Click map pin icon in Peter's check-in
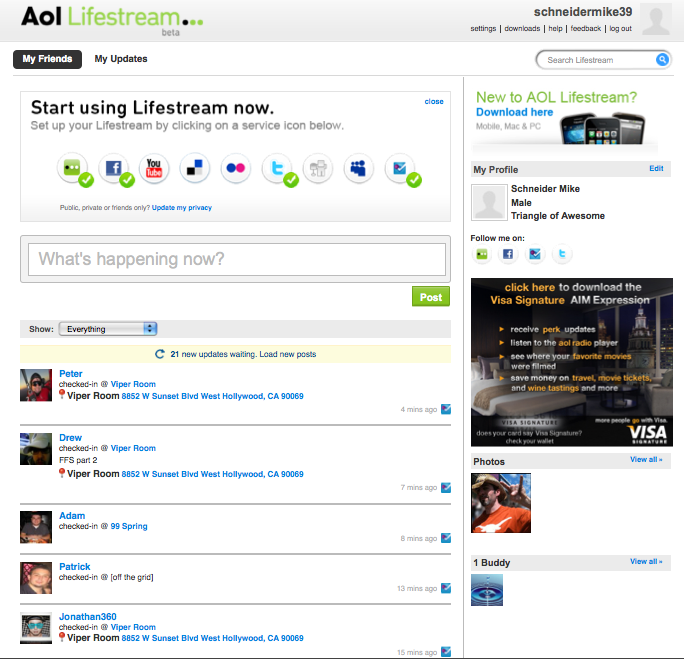Image resolution: width=684 pixels, height=659 pixels. point(62,394)
